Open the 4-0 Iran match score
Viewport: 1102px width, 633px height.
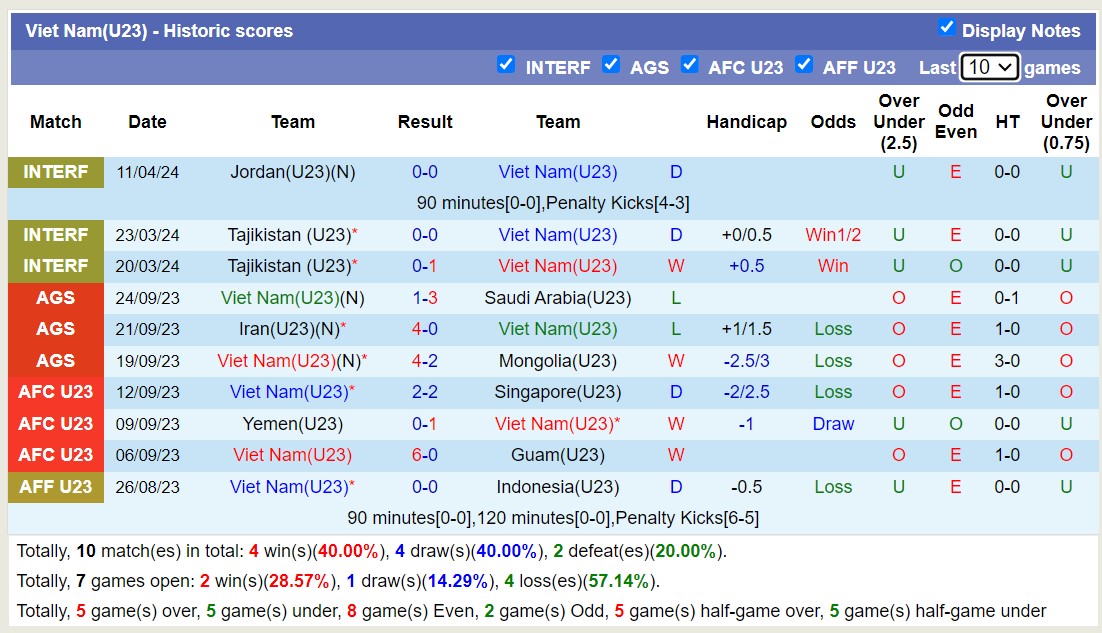click(x=425, y=329)
